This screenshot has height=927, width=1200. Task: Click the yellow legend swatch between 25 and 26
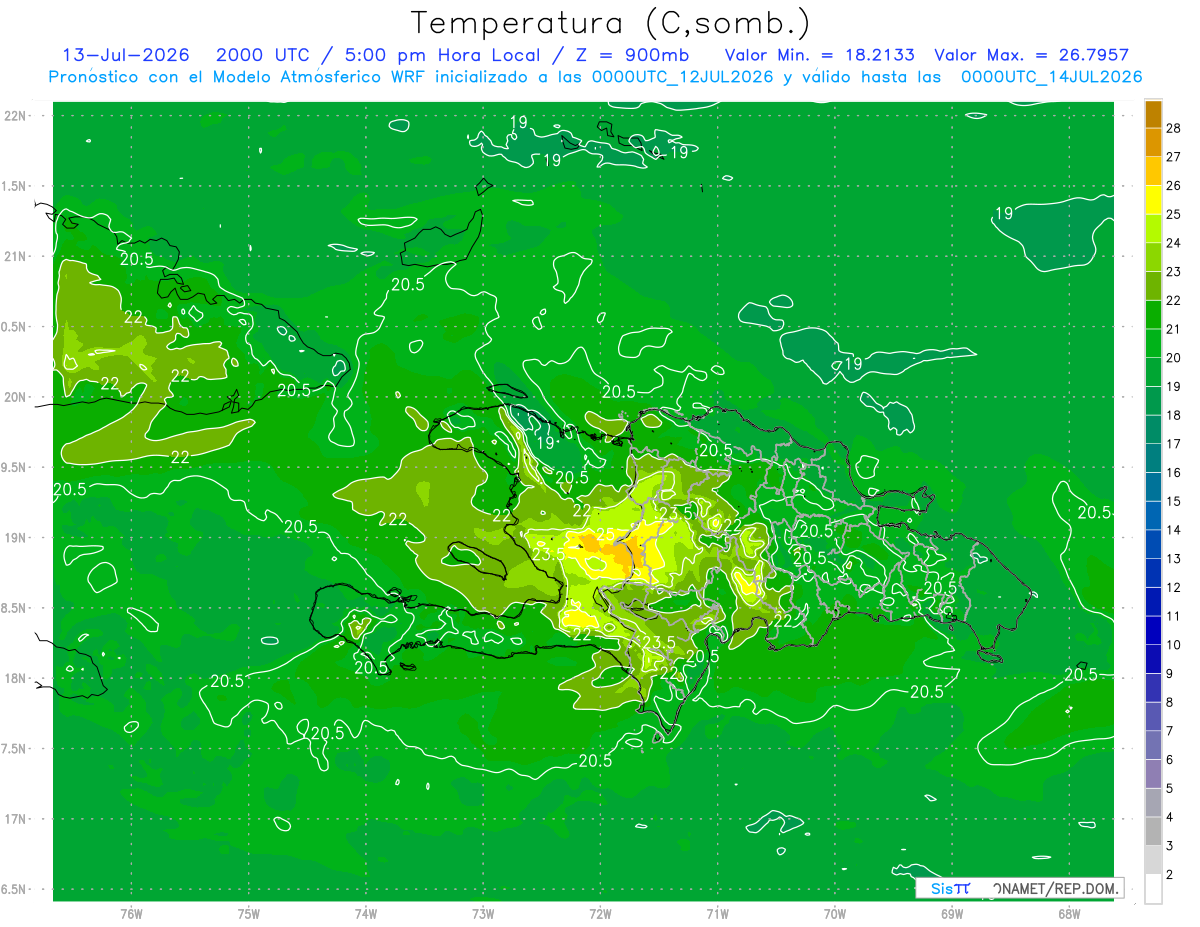[x=1153, y=200]
